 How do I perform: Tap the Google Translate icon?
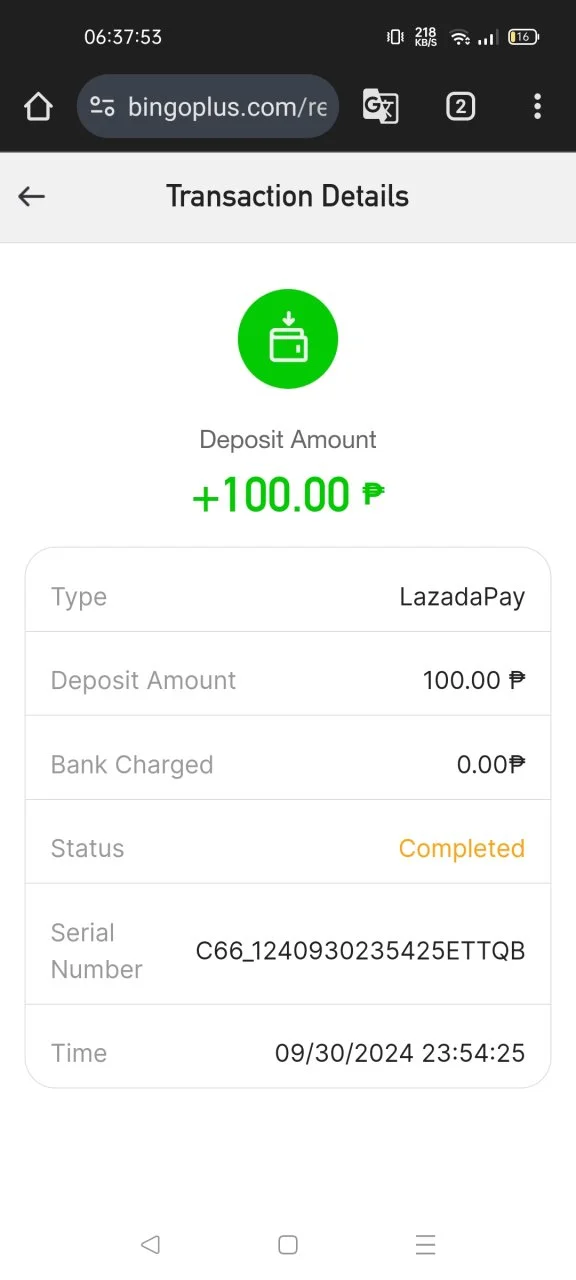point(380,106)
